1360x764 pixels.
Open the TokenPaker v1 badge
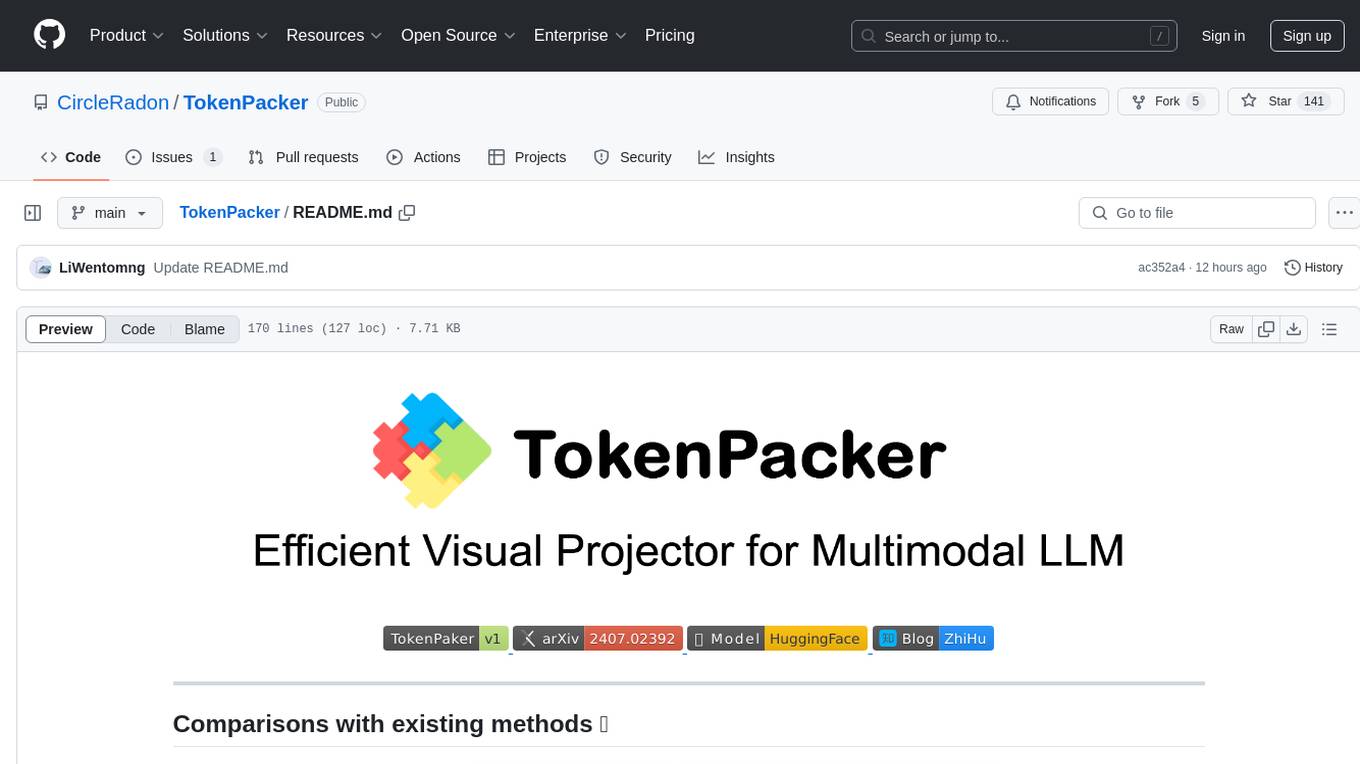point(446,639)
